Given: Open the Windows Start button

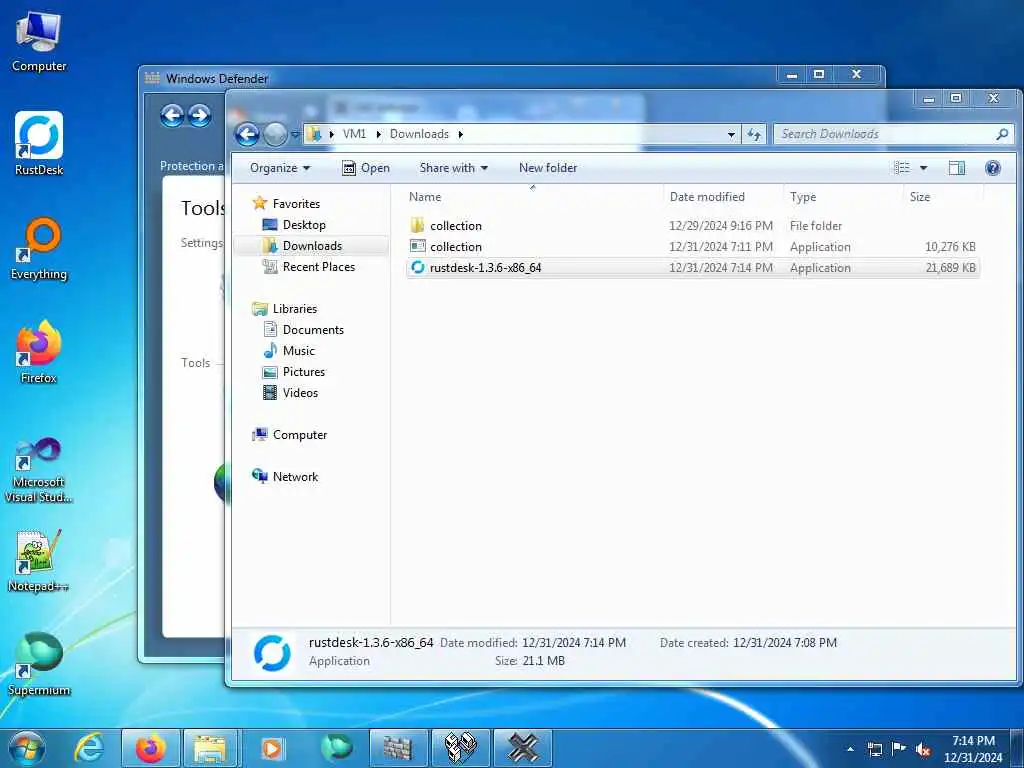Looking at the screenshot, I should pos(27,748).
